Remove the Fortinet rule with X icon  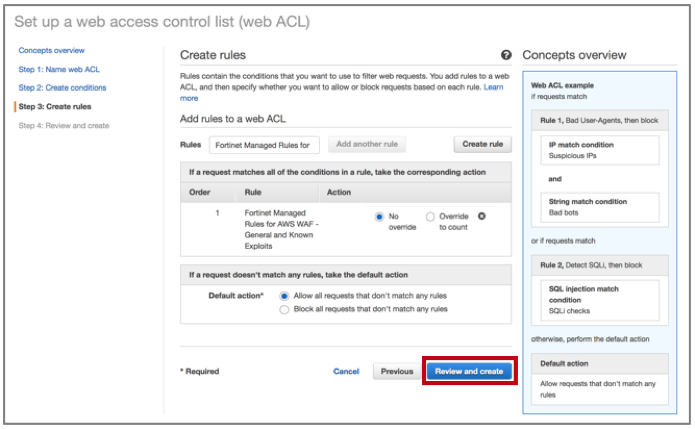click(x=482, y=216)
